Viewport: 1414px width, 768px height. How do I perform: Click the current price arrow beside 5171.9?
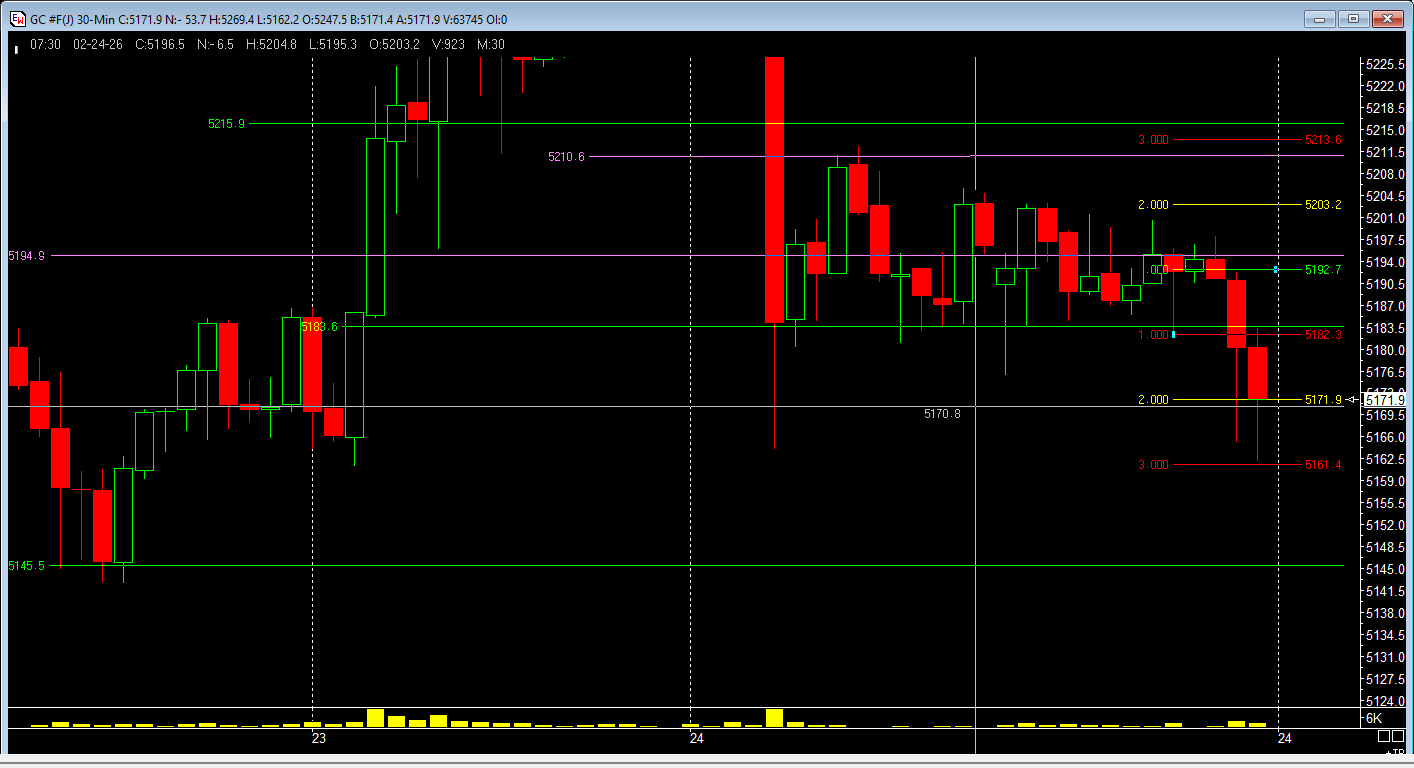tap(1352, 399)
